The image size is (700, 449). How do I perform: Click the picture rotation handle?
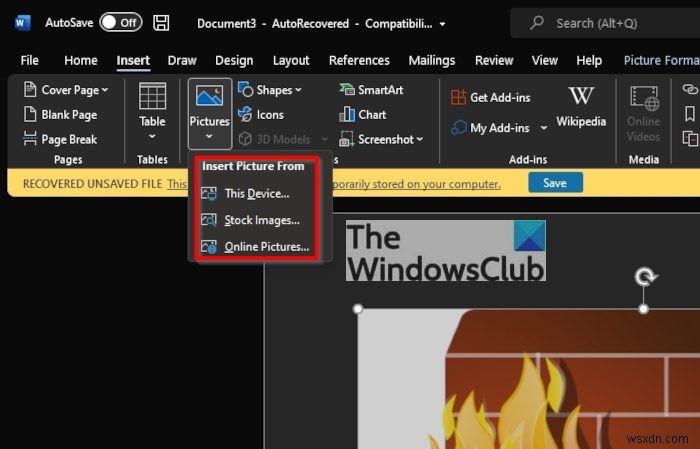coord(645,277)
